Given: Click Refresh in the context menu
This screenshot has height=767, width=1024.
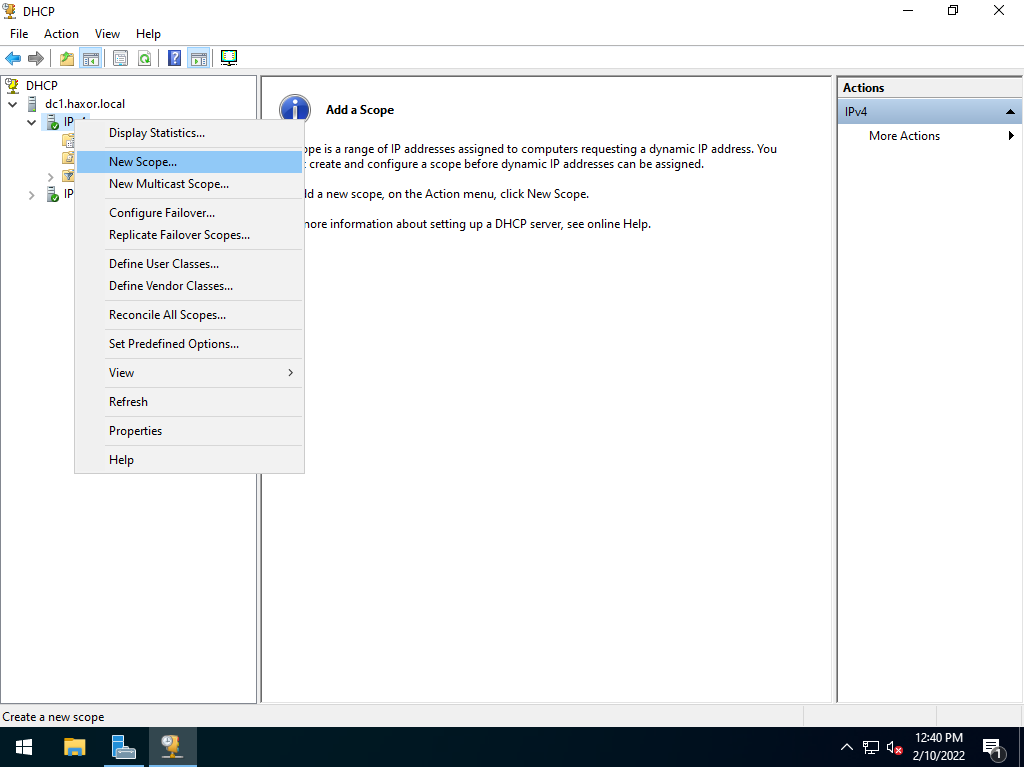Looking at the screenshot, I should pos(189,402).
